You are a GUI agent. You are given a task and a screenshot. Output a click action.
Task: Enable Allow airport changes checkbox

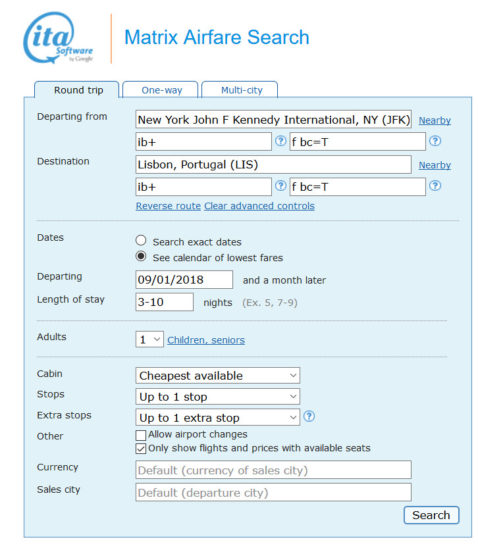141,435
